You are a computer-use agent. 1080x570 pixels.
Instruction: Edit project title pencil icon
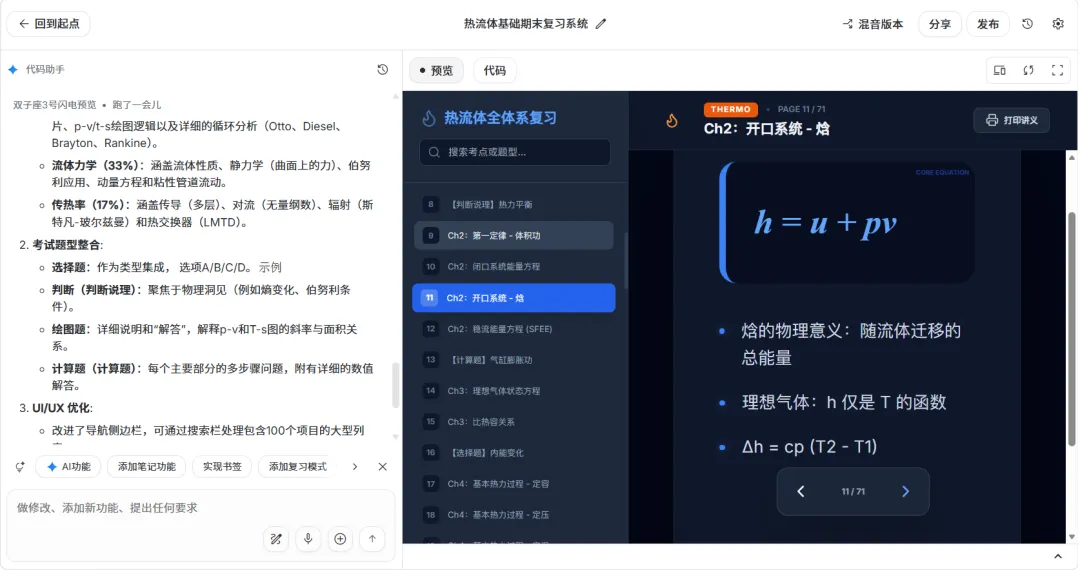point(601,23)
